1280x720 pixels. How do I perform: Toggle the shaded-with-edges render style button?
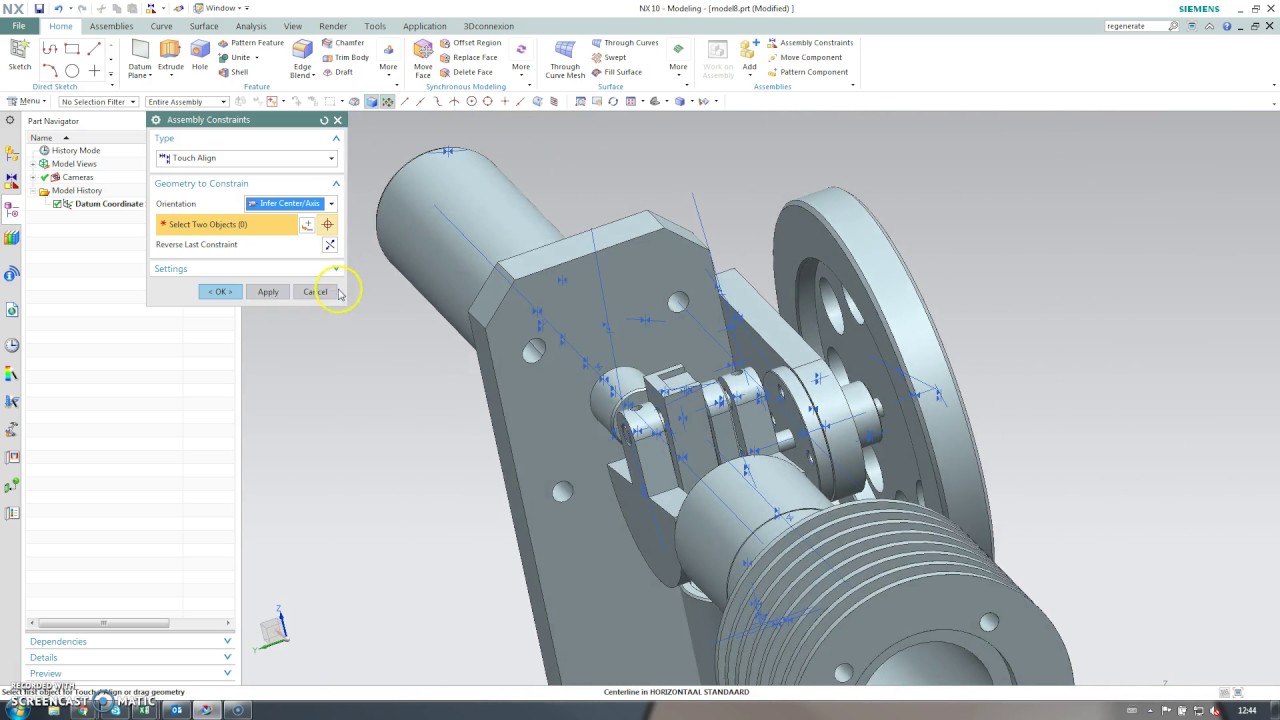372,101
